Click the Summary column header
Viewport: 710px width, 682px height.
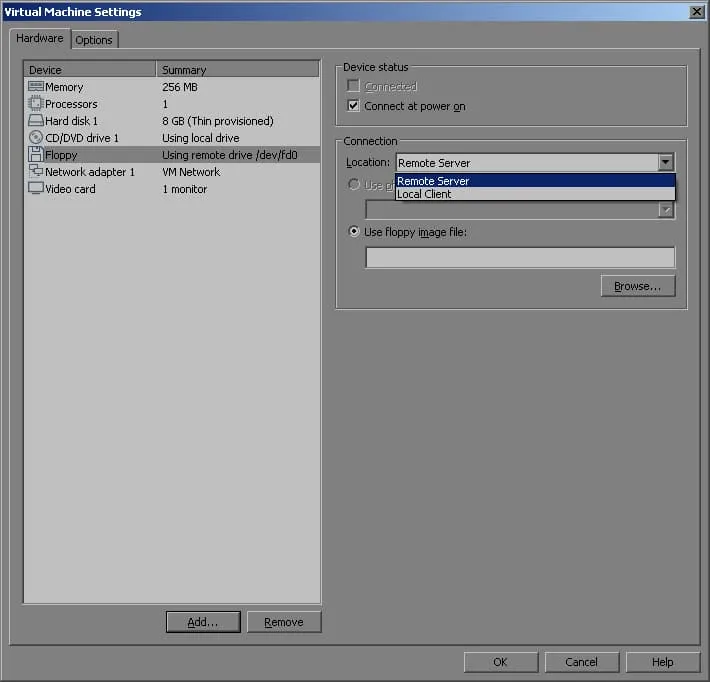[238, 70]
